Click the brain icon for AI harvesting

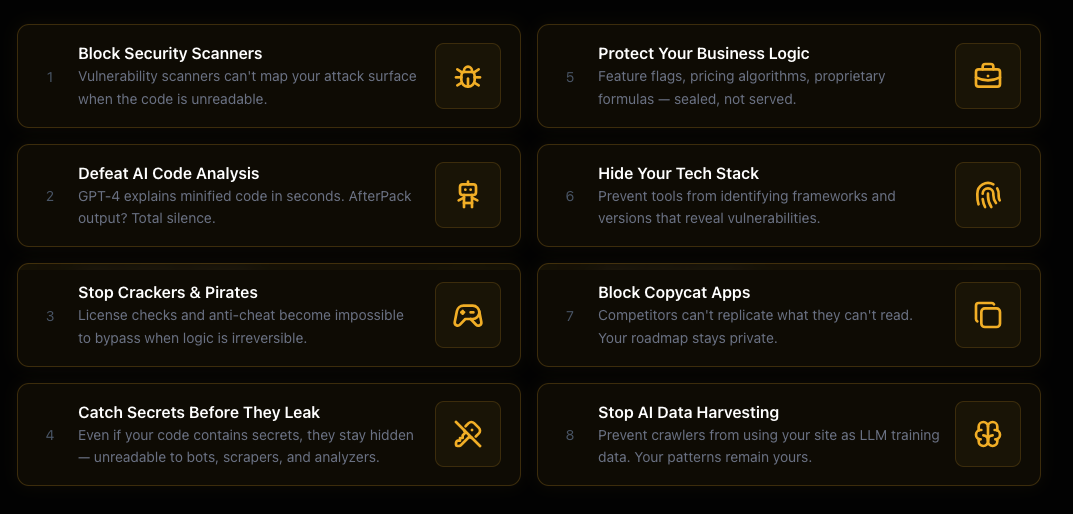point(987,434)
